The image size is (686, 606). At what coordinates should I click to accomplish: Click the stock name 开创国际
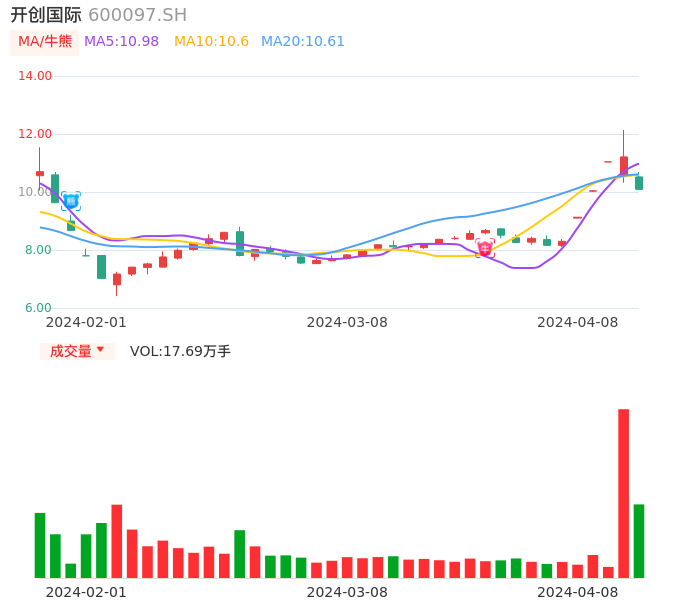click(46, 15)
